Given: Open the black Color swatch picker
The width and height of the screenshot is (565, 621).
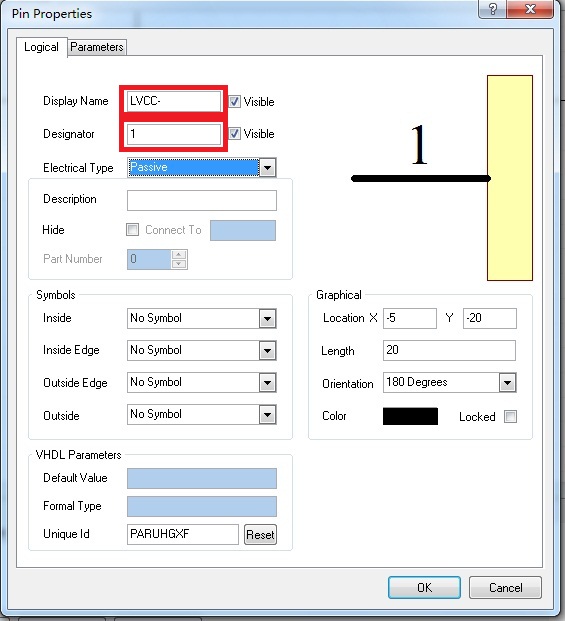Looking at the screenshot, I should (x=410, y=416).
